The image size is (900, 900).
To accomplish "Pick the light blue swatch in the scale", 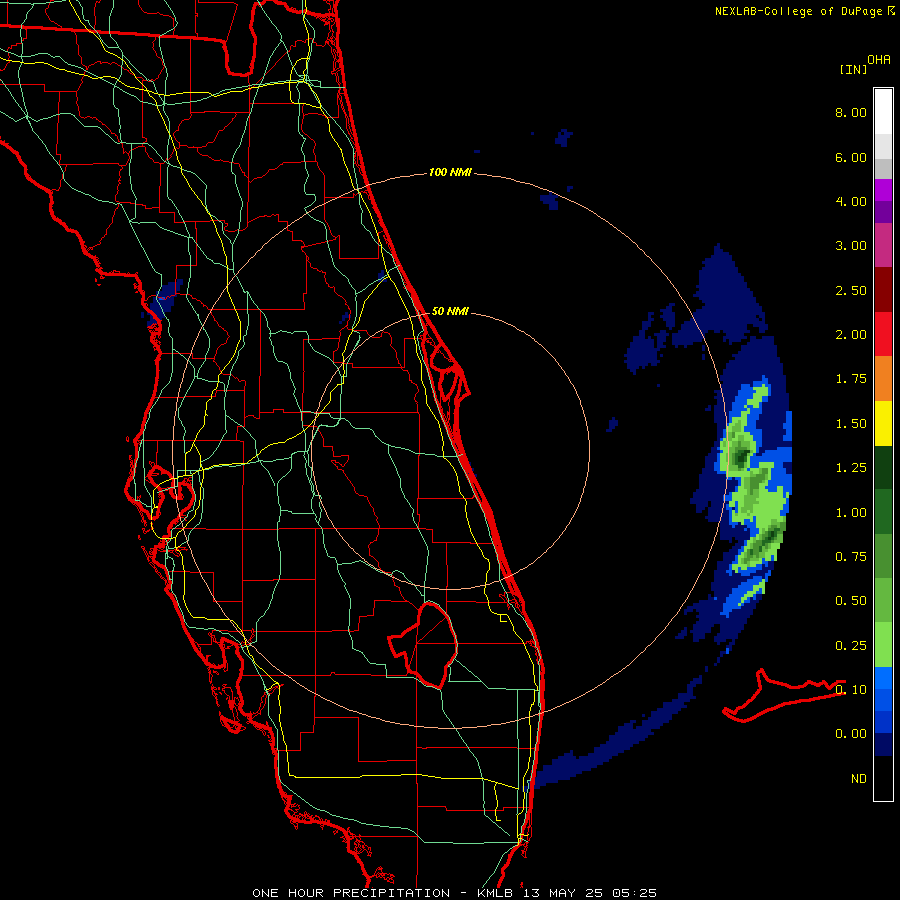I will [883, 678].
